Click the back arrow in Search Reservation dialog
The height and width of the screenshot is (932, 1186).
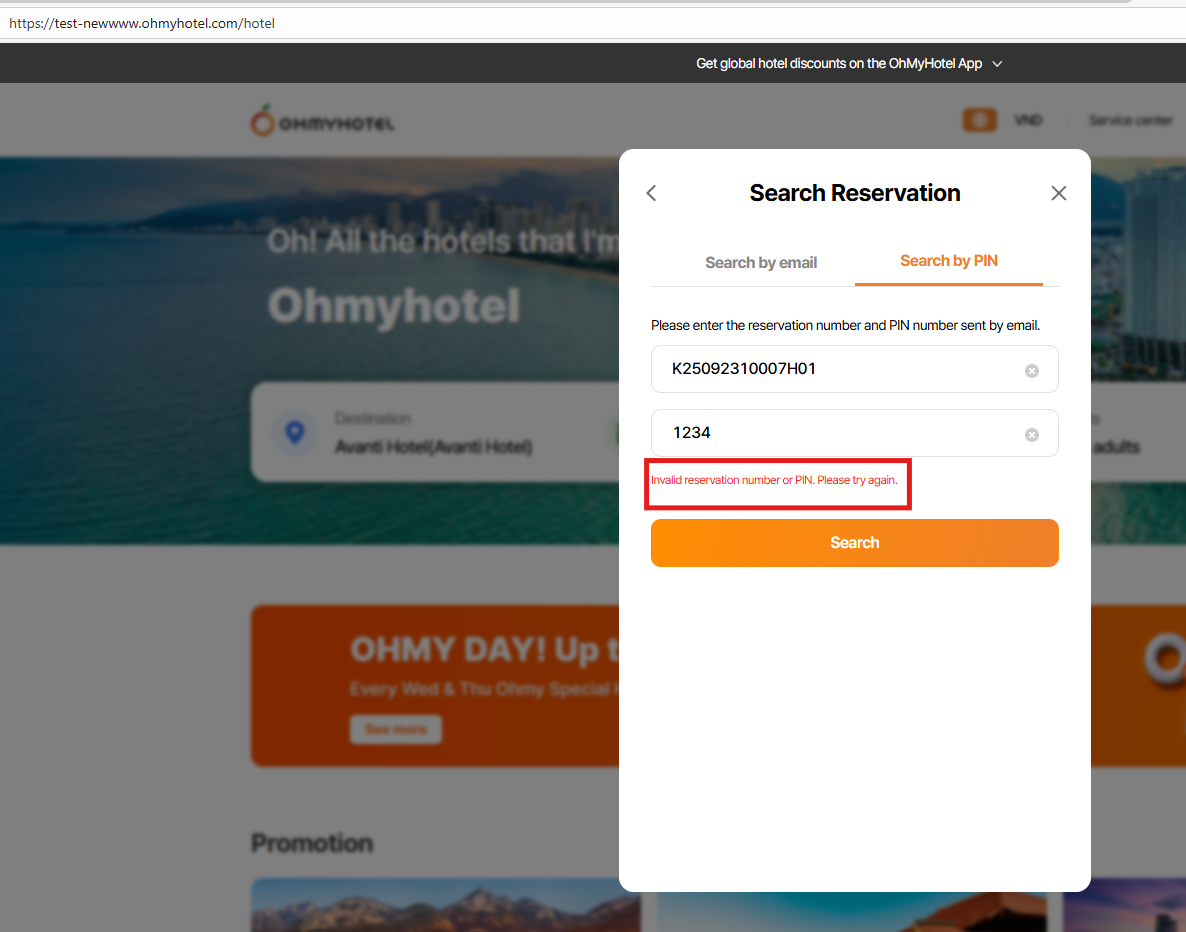[x=651, y=193]
